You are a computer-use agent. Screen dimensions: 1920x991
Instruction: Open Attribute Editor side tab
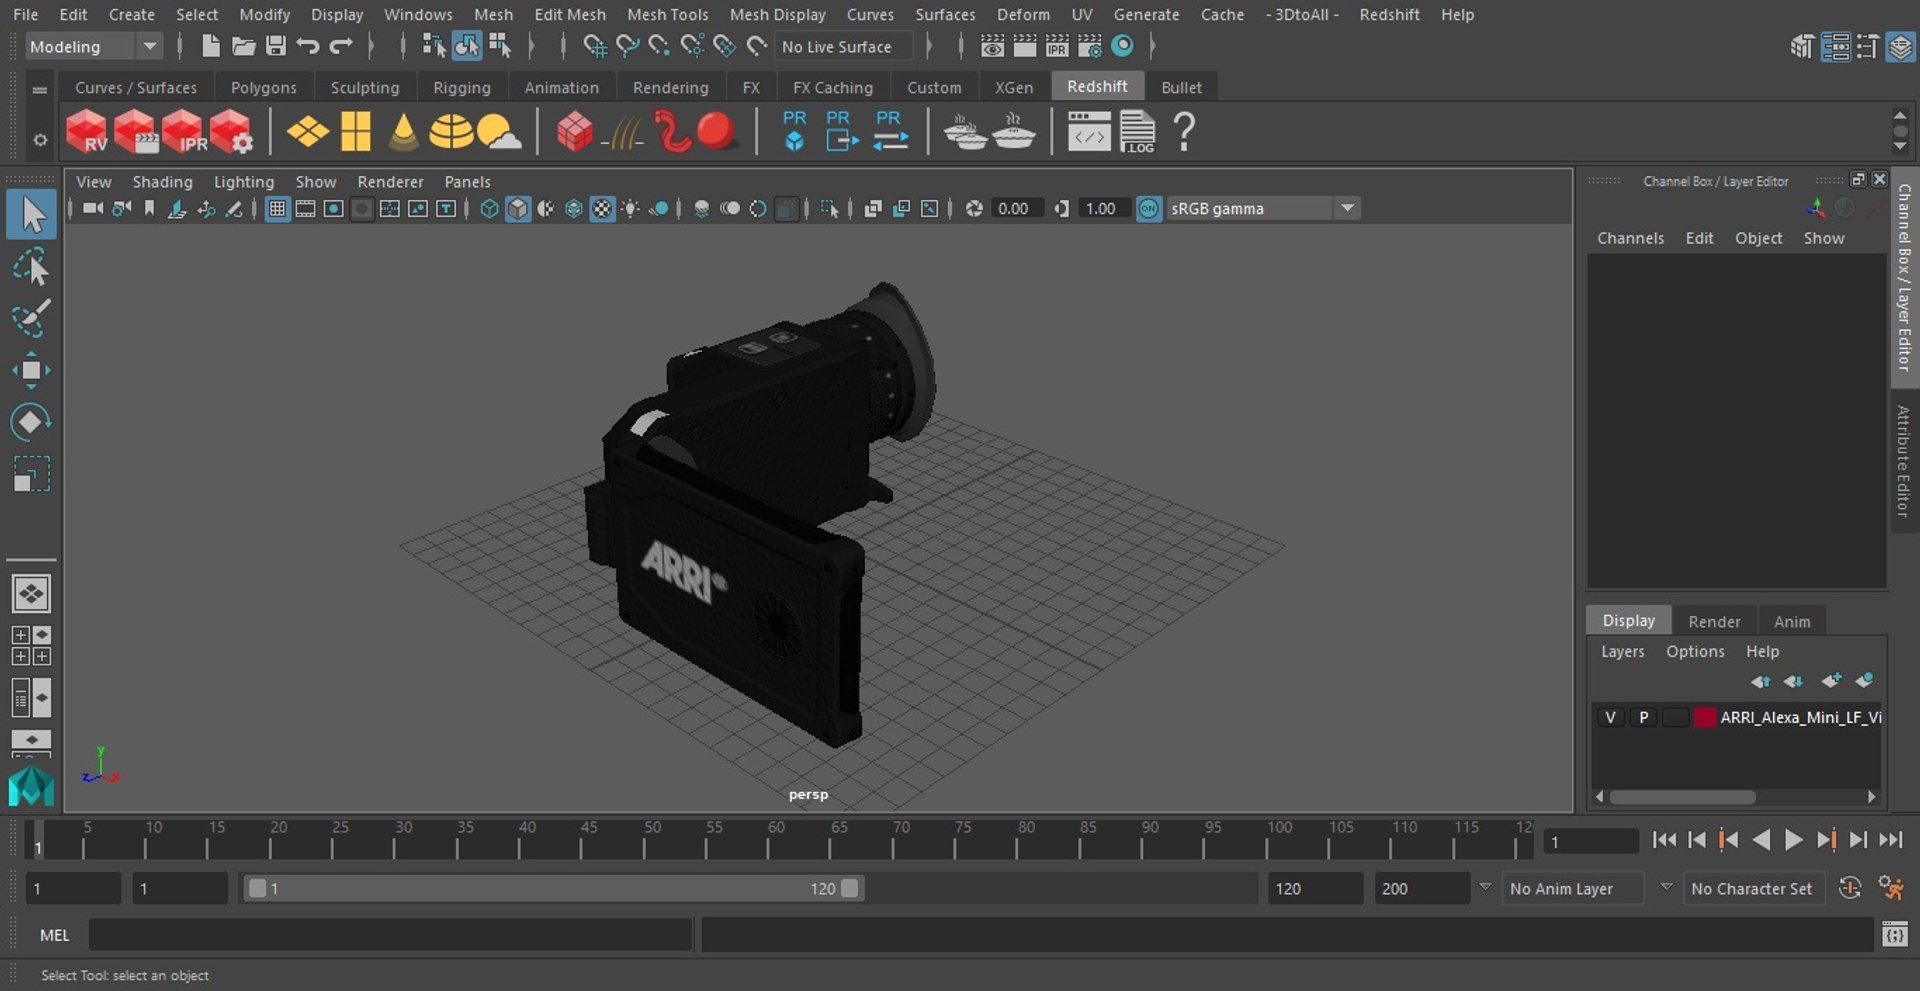point(1903,461)
